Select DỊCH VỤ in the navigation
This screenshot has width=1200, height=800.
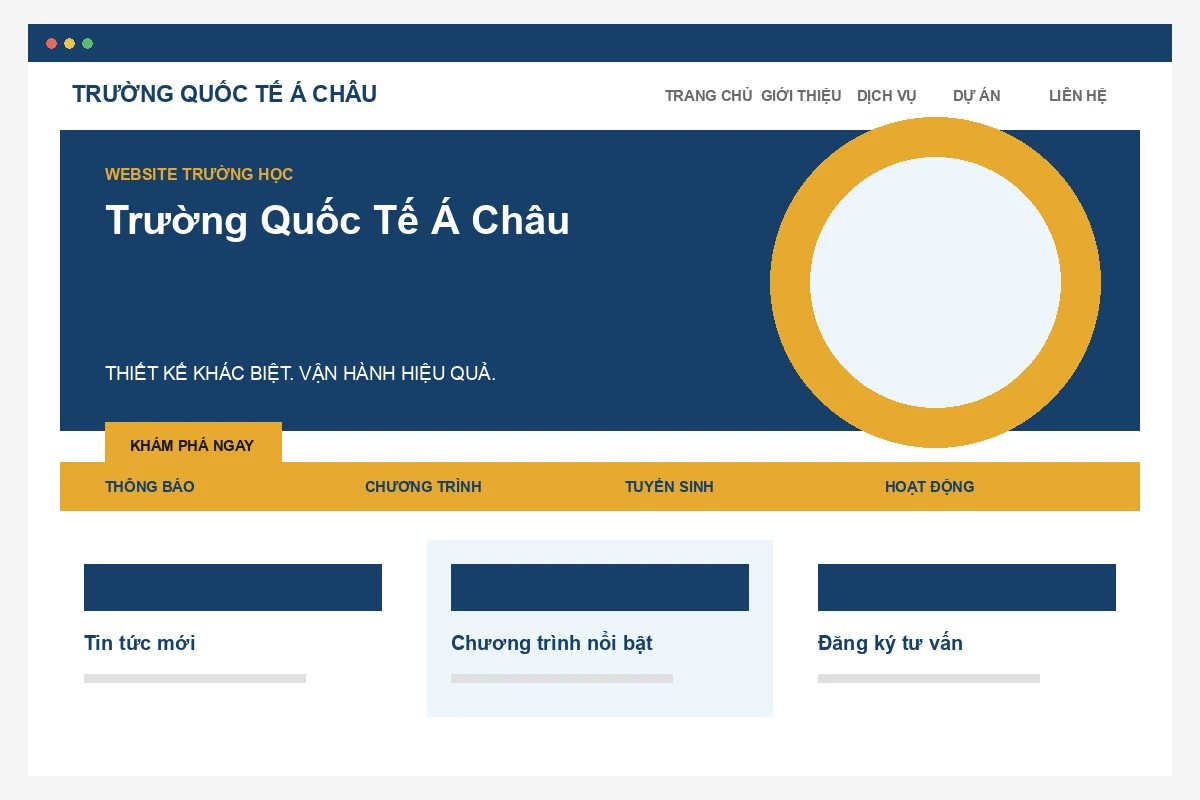886,96
